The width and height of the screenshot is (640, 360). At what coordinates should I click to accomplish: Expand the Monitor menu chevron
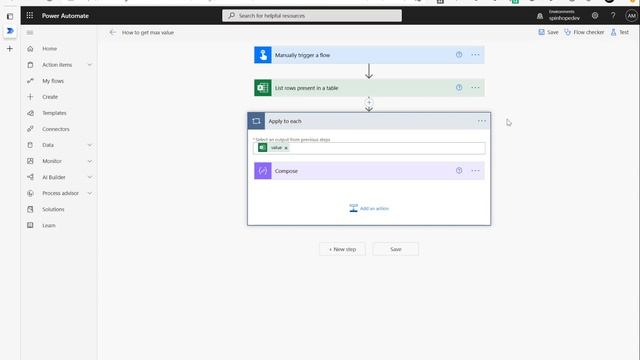(x=89, y=161)
